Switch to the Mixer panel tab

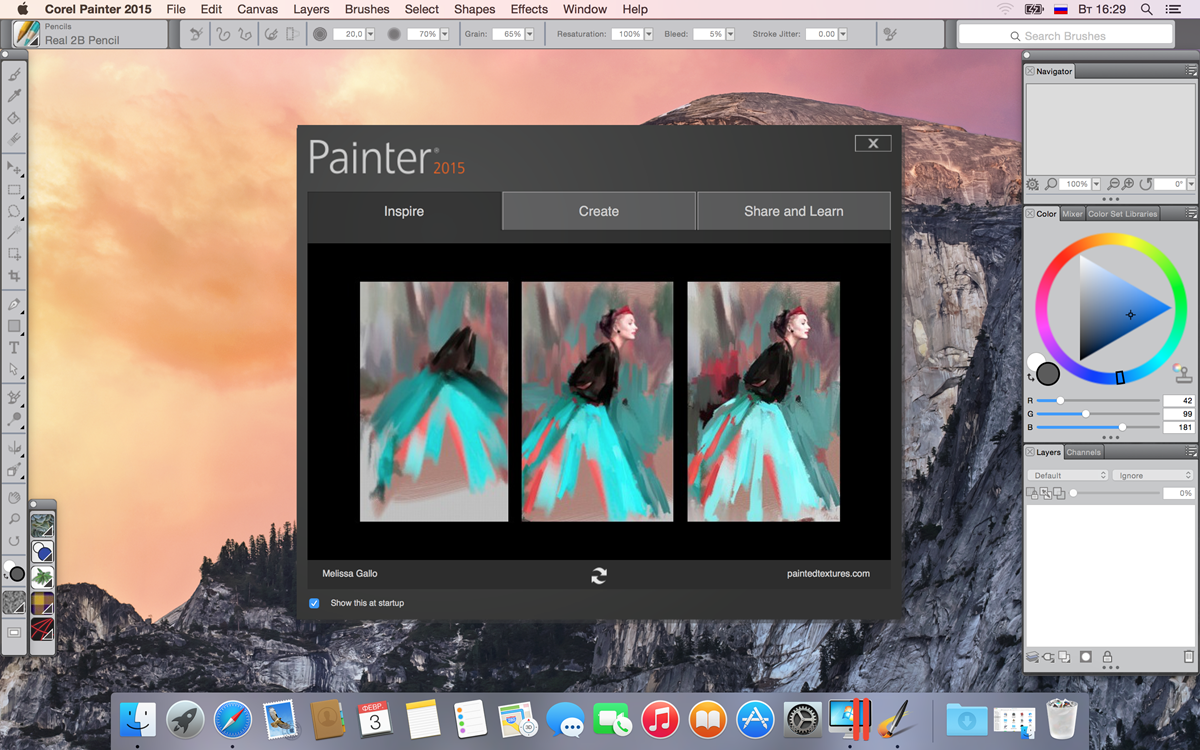[x=1072, y=214]
